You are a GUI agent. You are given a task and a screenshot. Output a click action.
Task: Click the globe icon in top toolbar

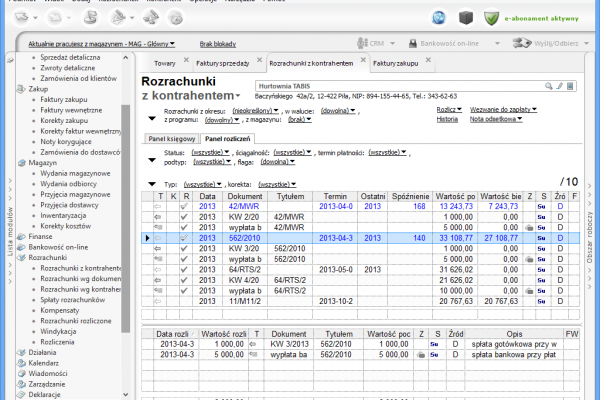point(438,18)
